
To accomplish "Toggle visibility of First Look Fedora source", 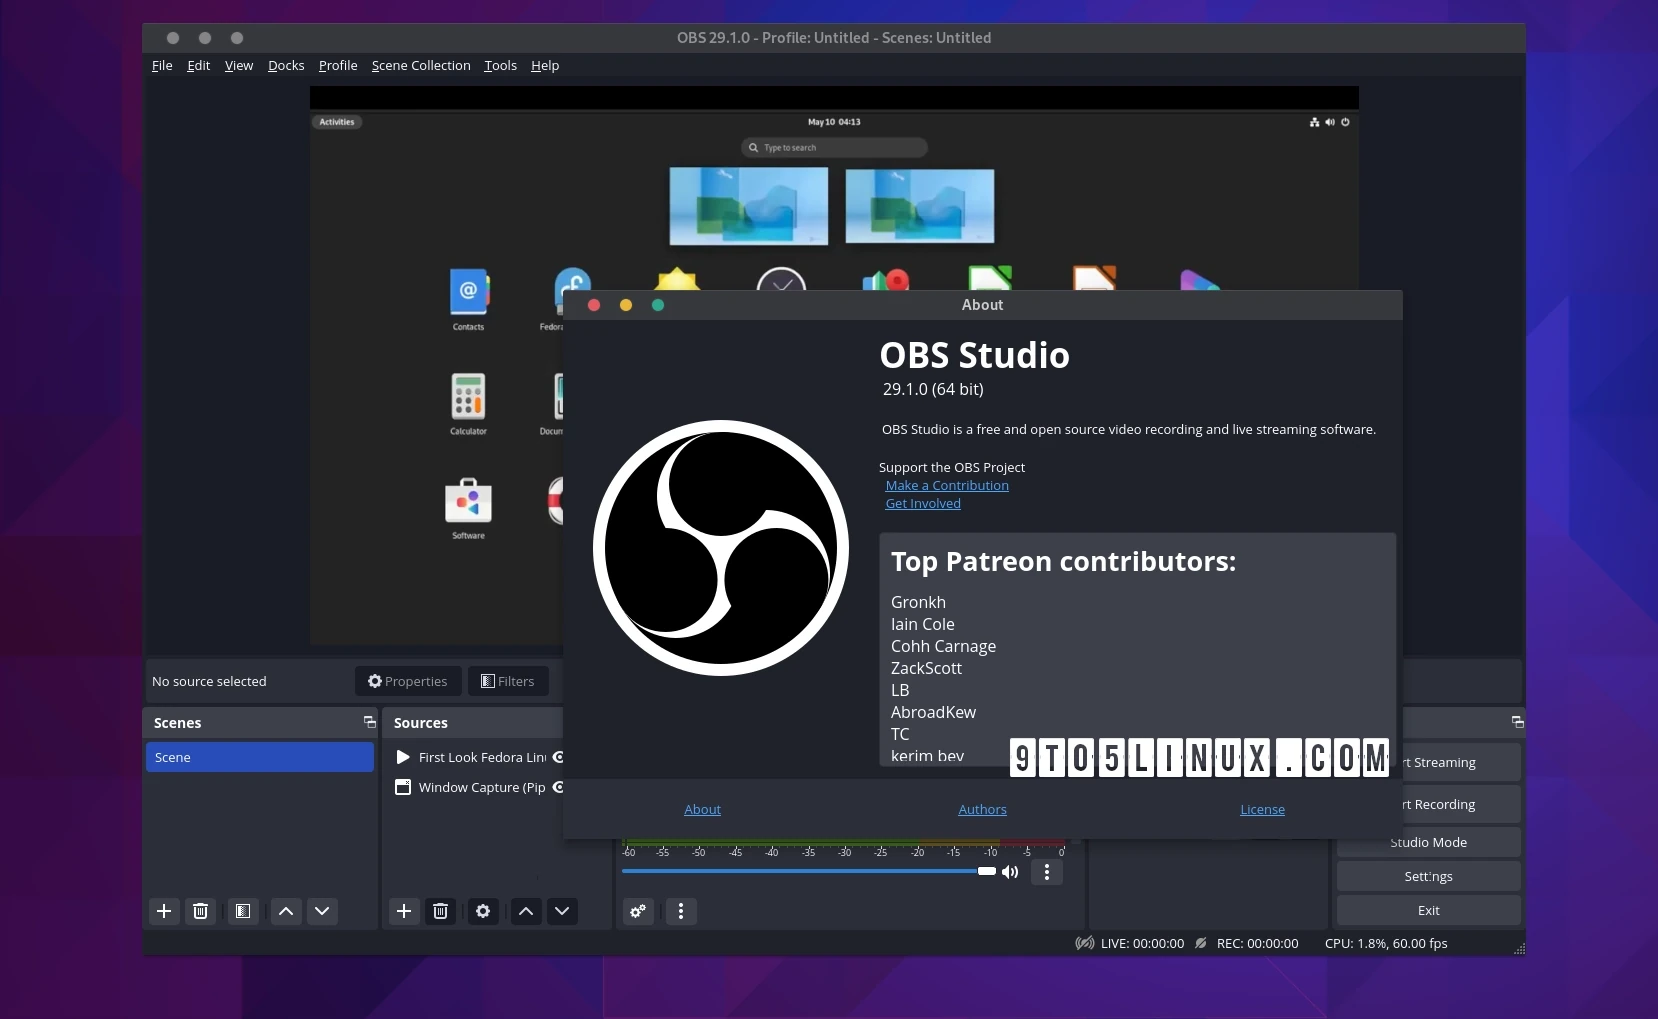I will [558, 757].
